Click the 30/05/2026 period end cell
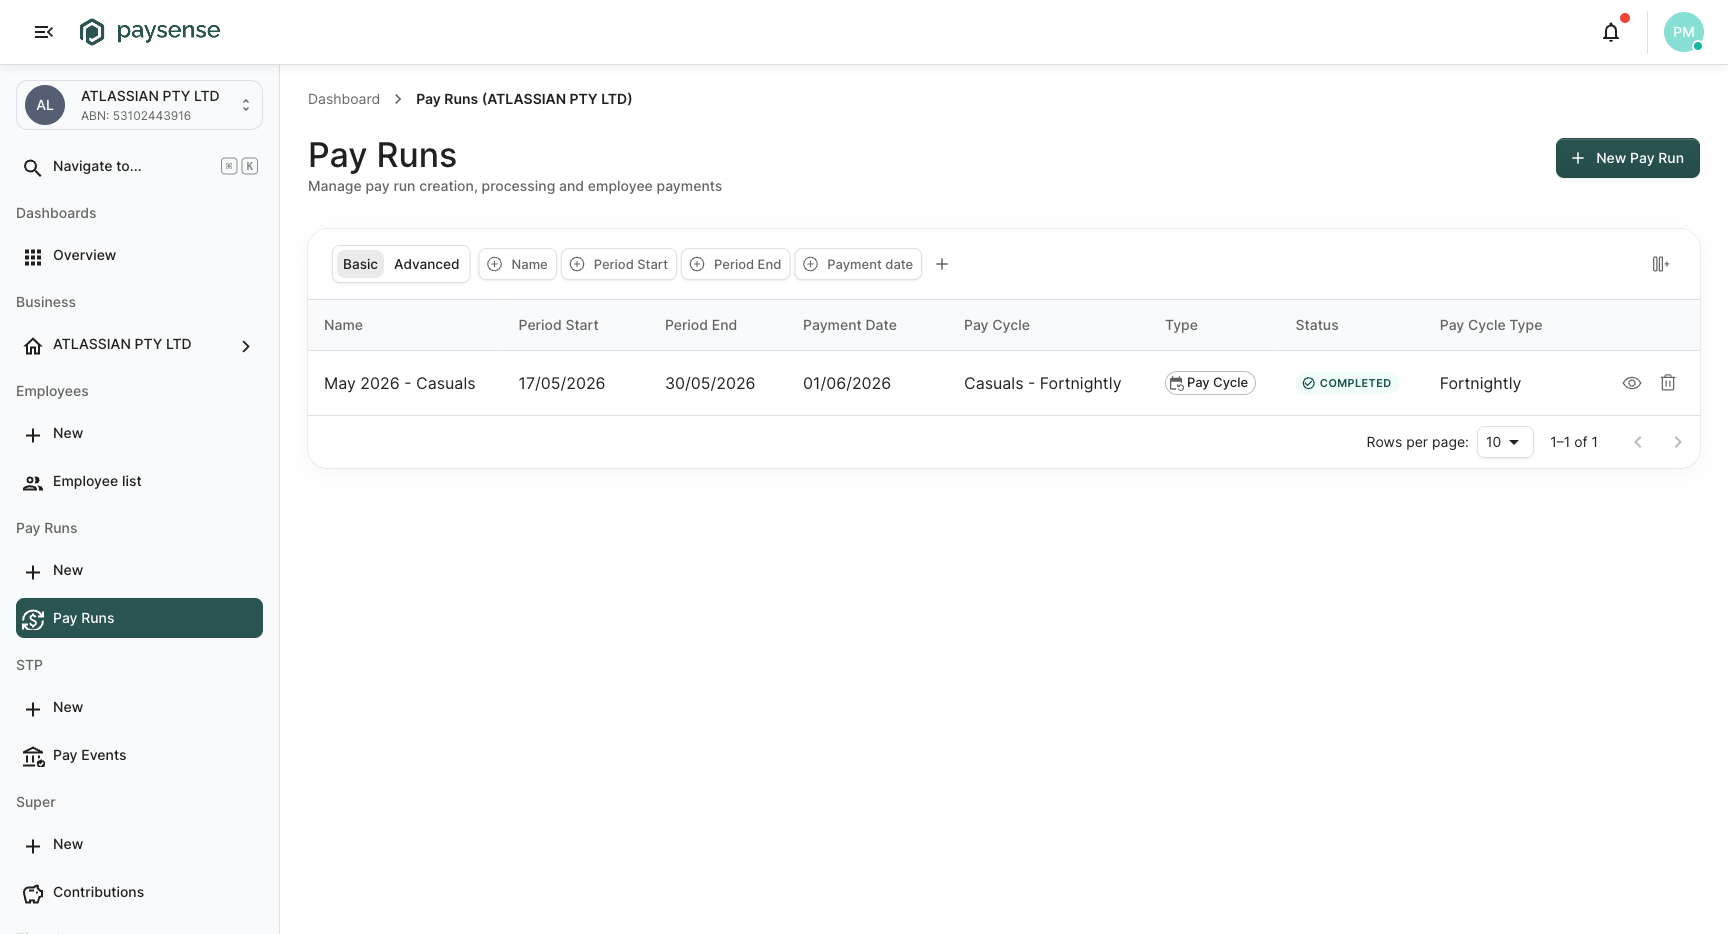 pyautogui.click(x=710, y=383)
